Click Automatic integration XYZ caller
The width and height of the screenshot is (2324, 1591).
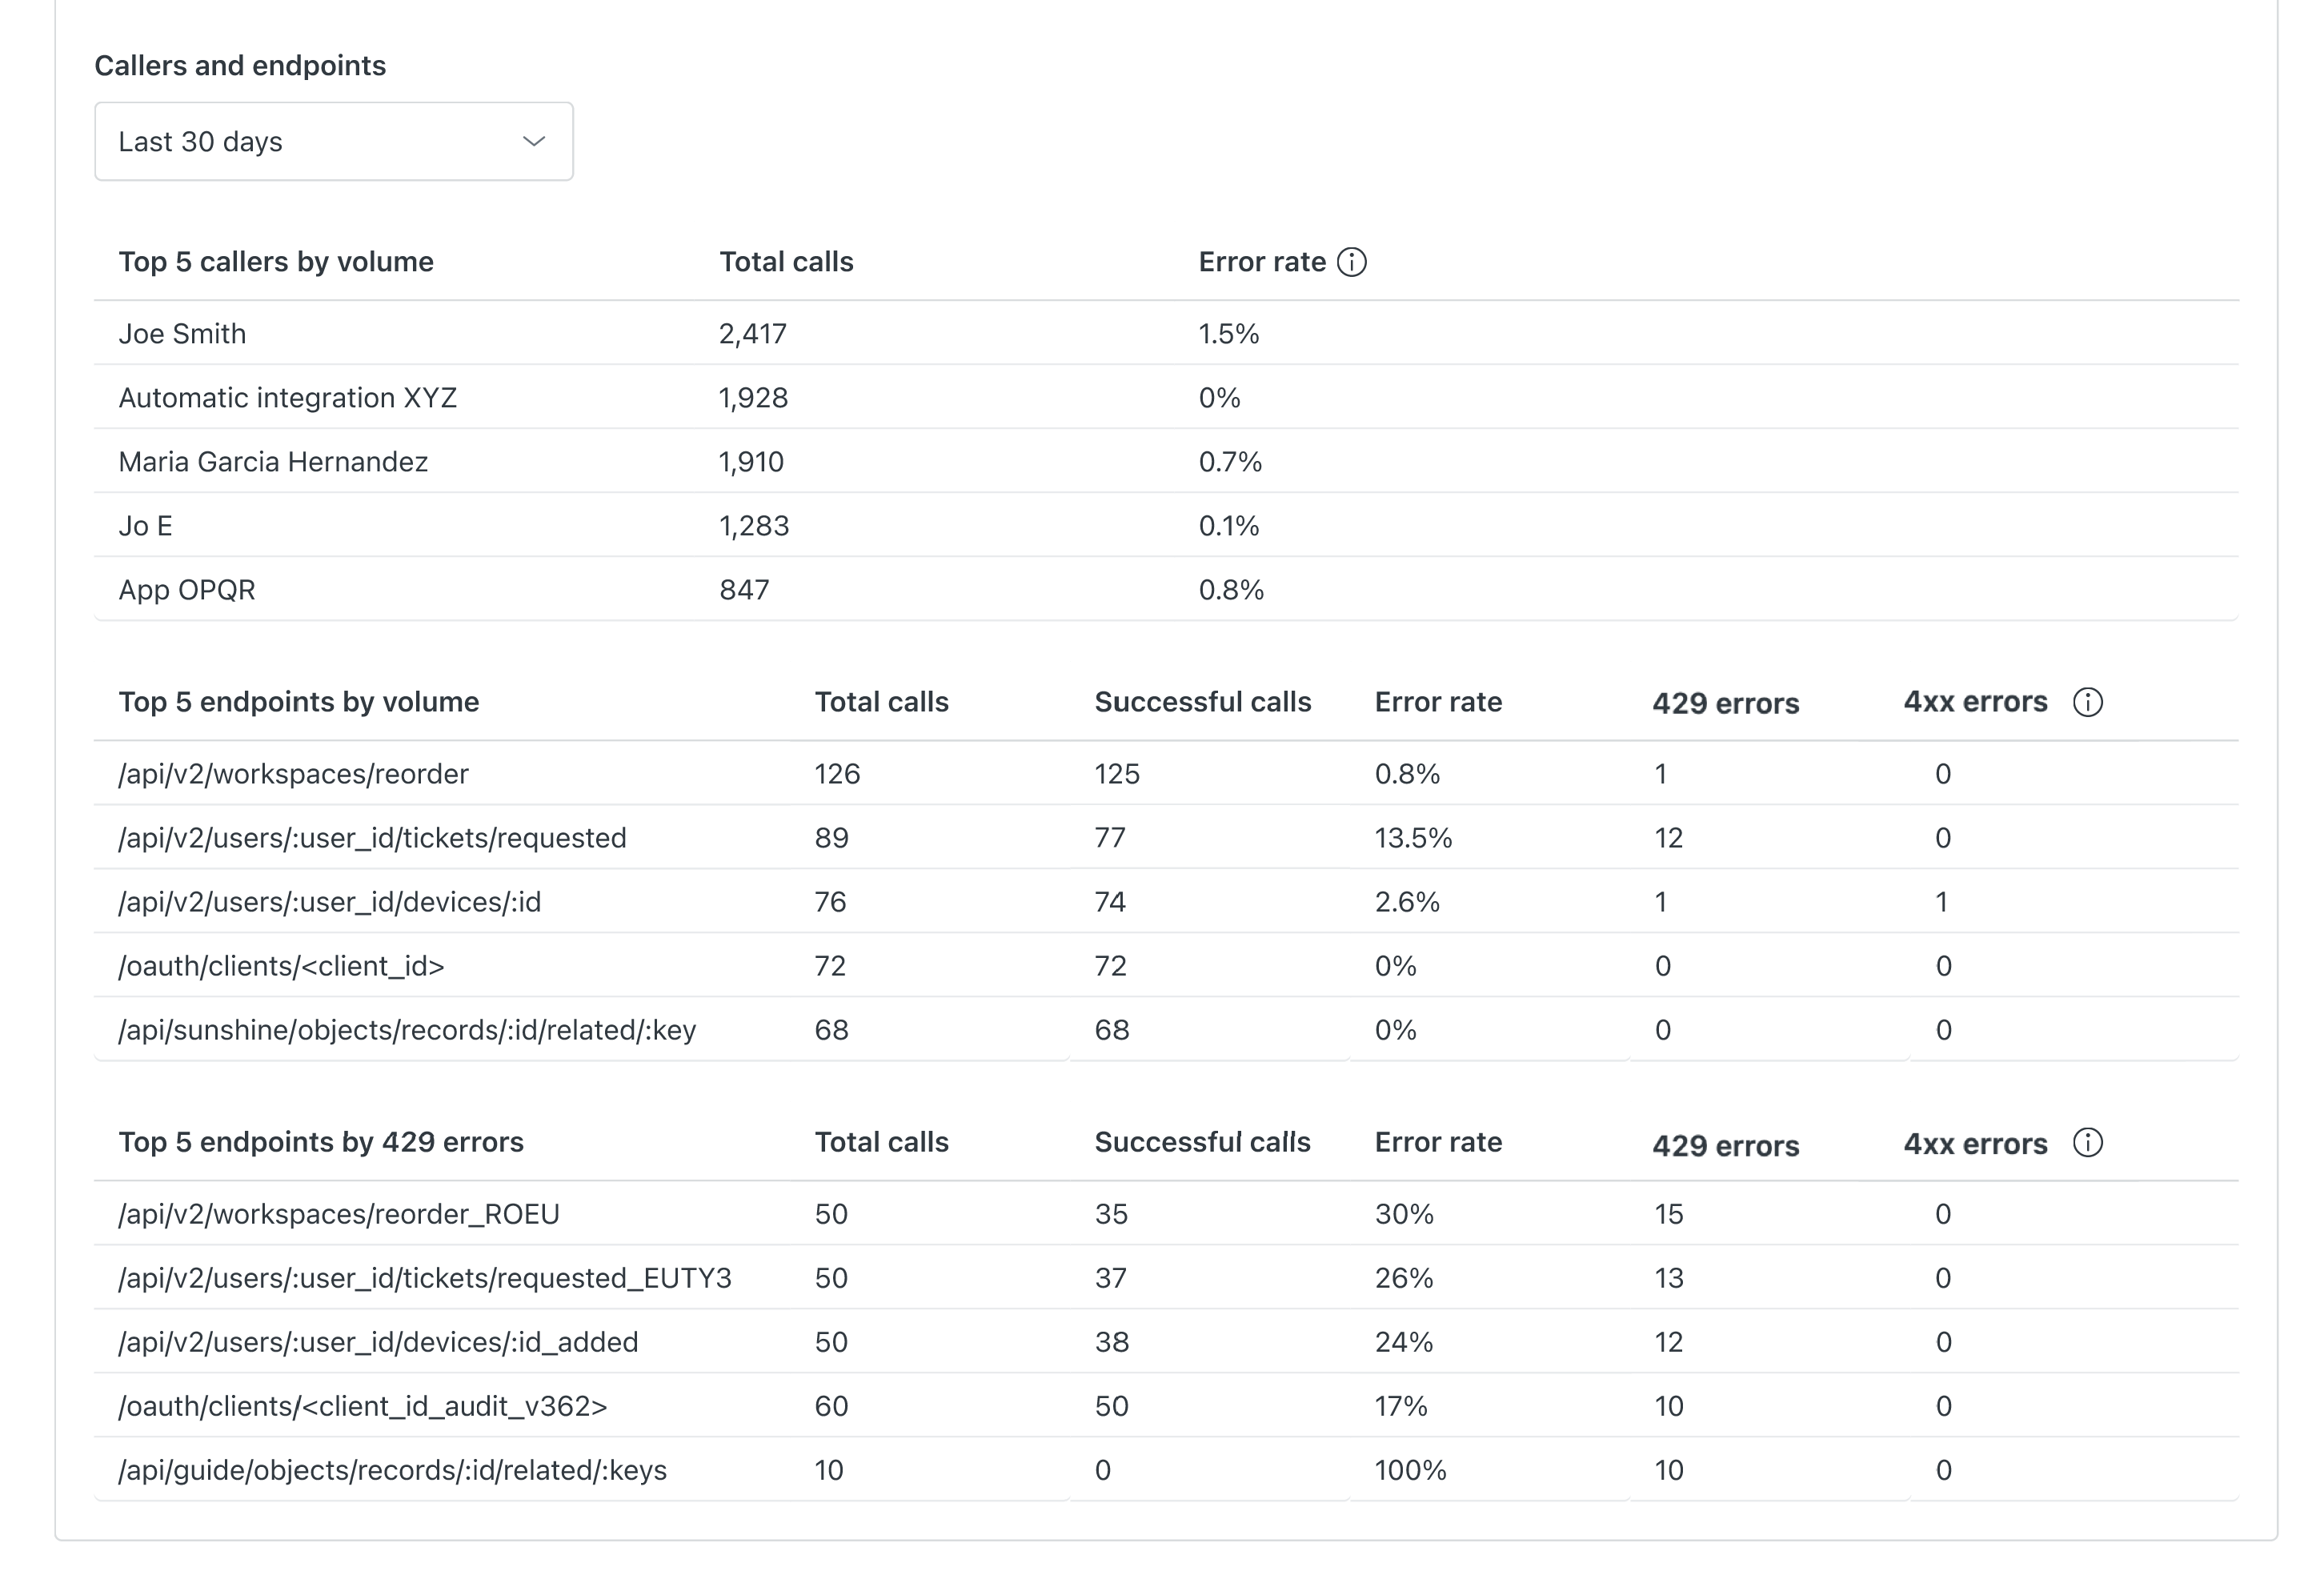pos(287,398)
